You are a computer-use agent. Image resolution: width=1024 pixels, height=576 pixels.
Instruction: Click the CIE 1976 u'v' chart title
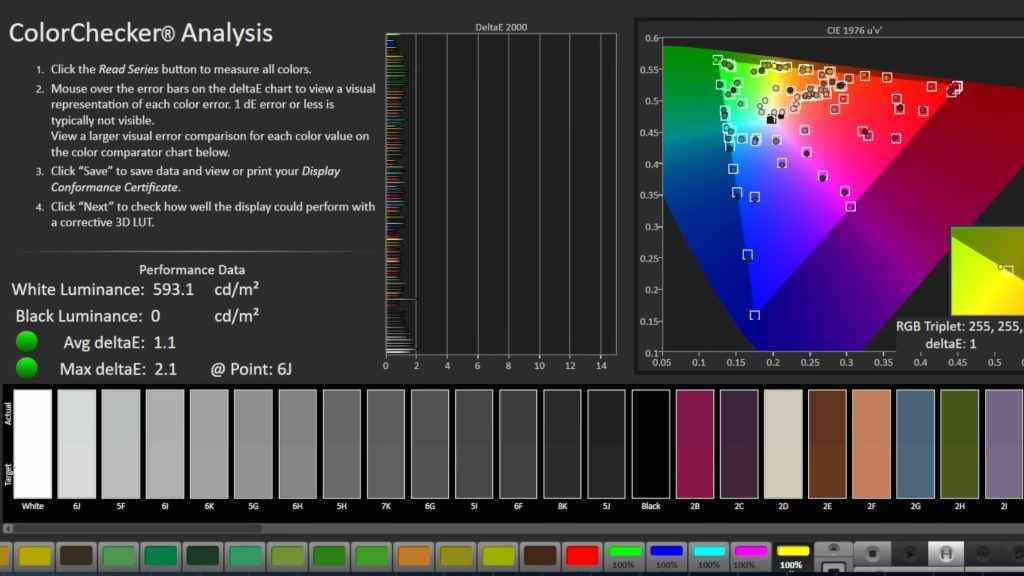point(854,30)
